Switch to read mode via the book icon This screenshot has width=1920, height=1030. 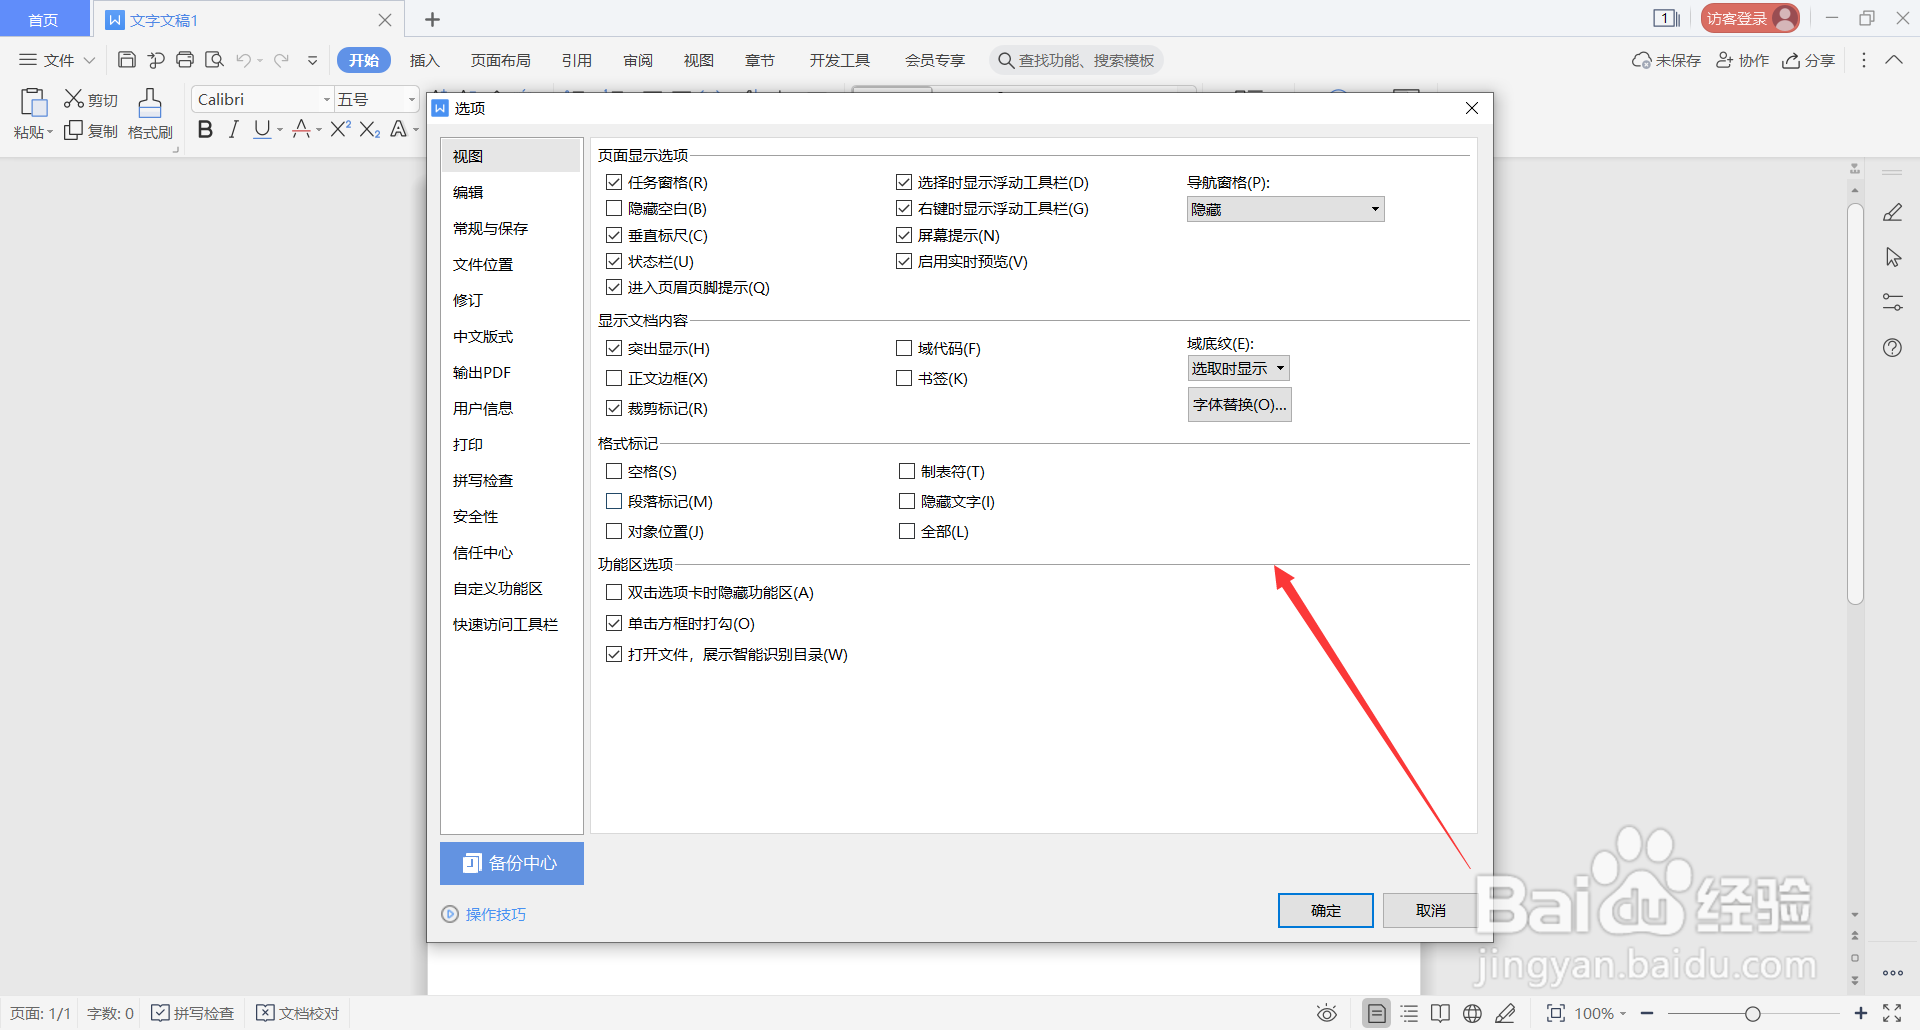point(1440,1013)
